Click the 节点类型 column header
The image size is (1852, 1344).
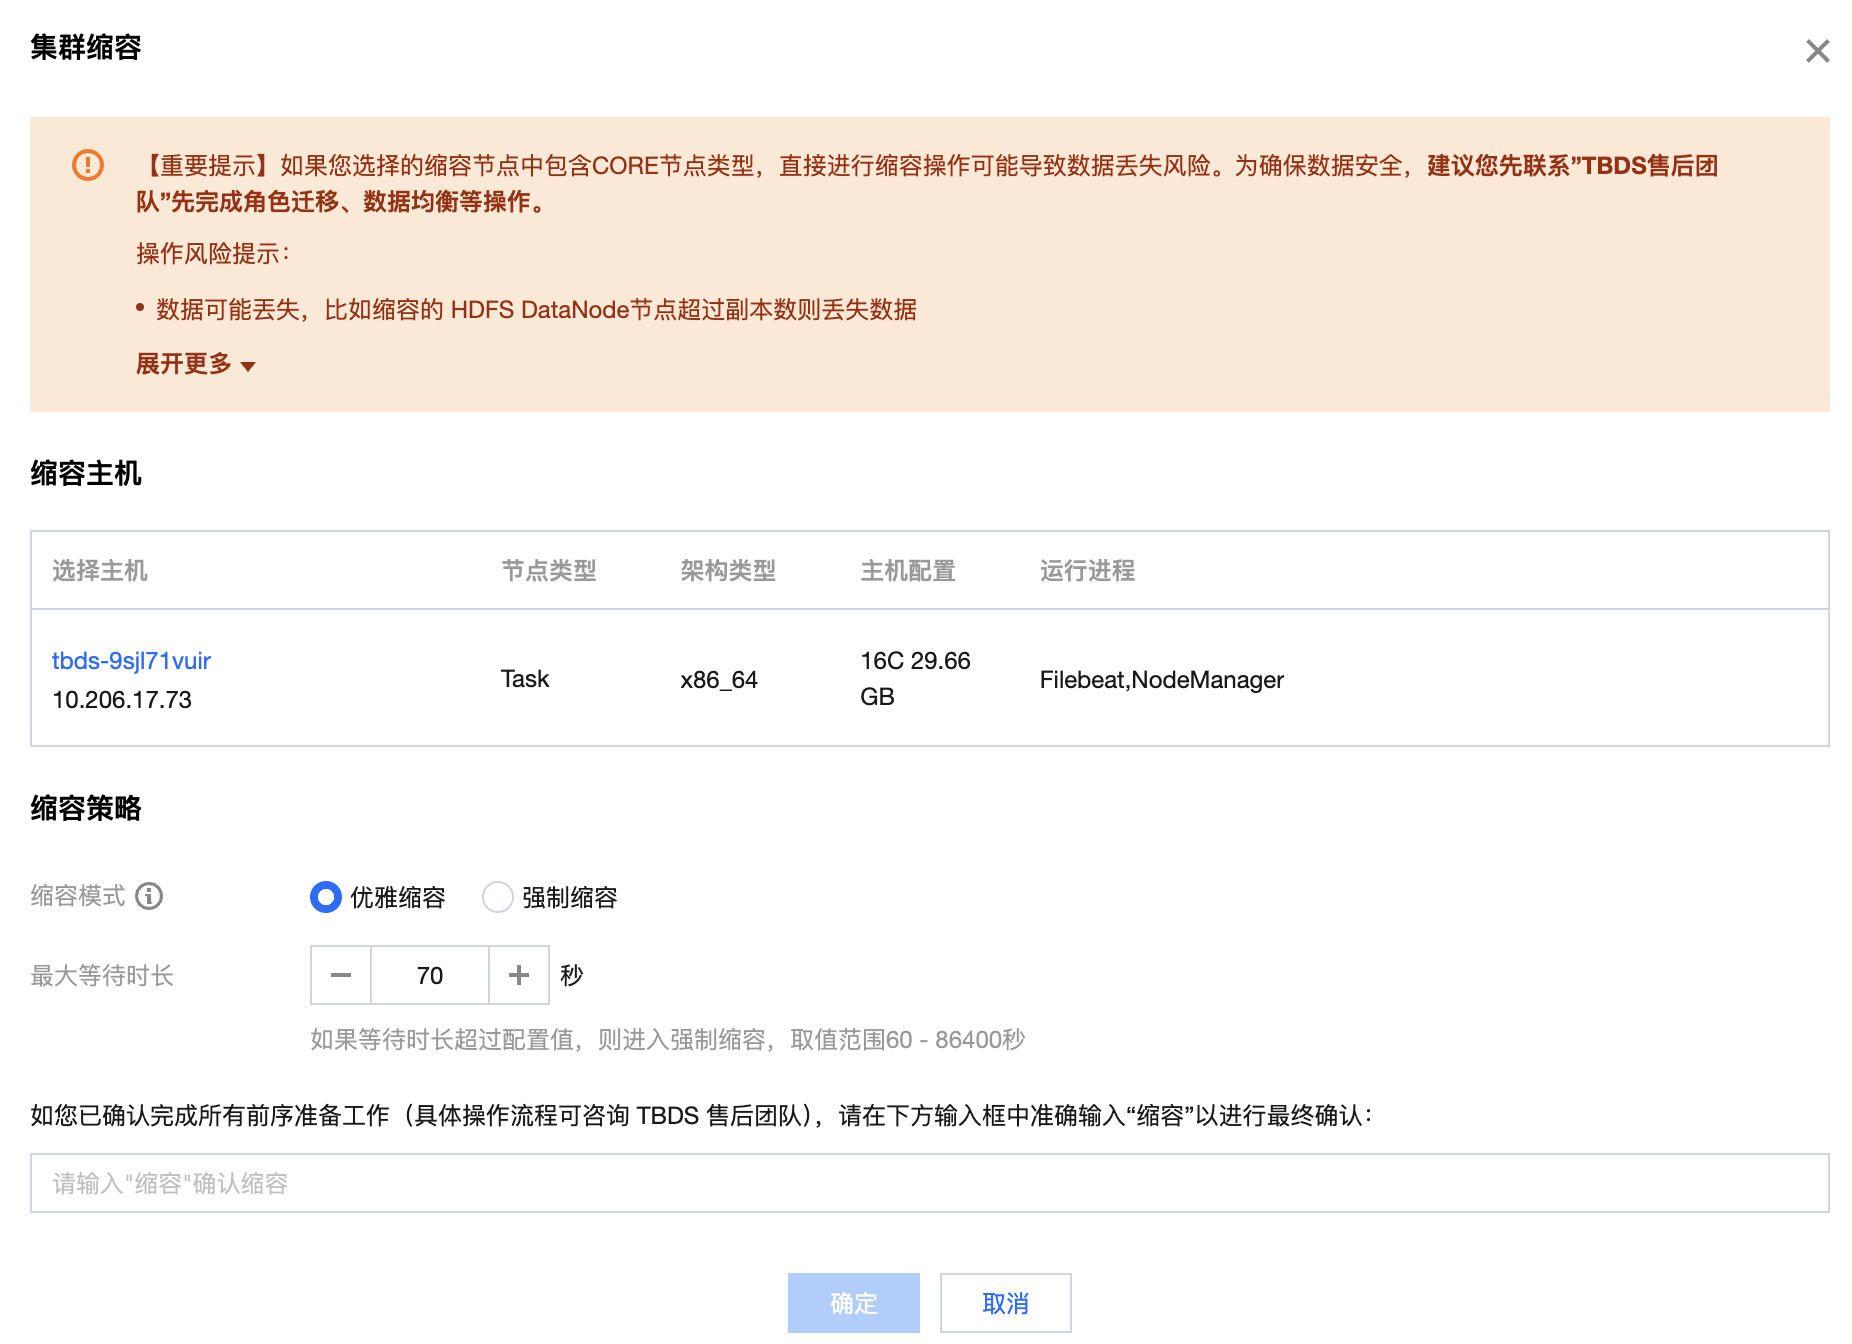(549, 571)
